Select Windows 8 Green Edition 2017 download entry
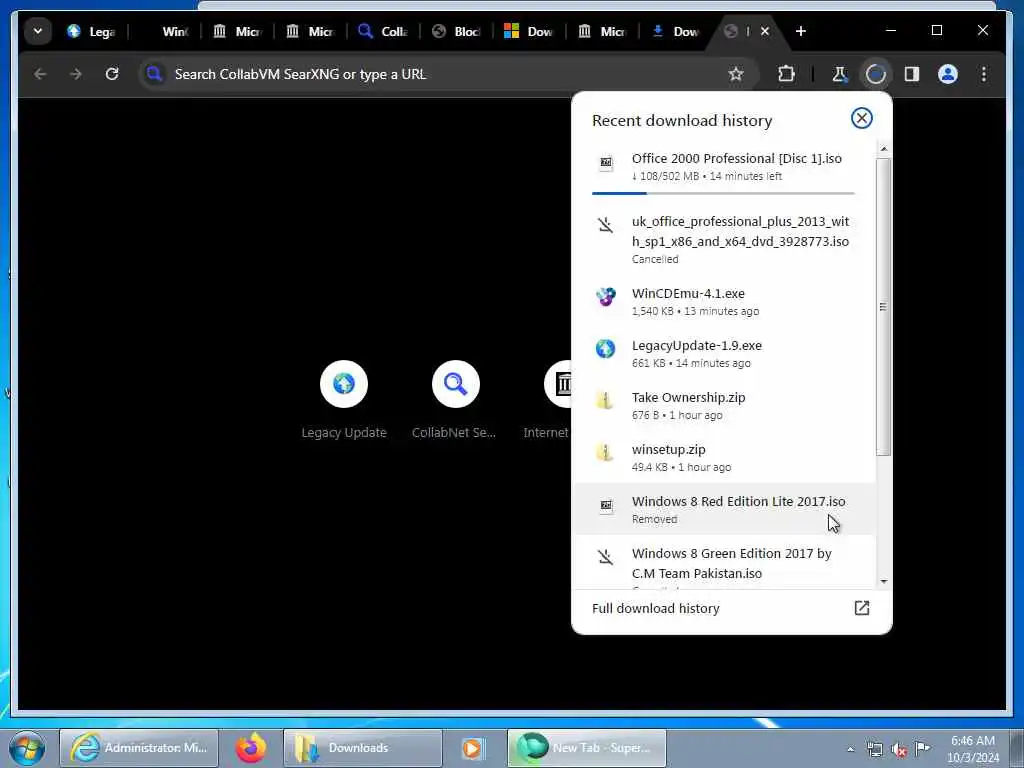Viewport: 1024px width, 768px height. [724, 563]
